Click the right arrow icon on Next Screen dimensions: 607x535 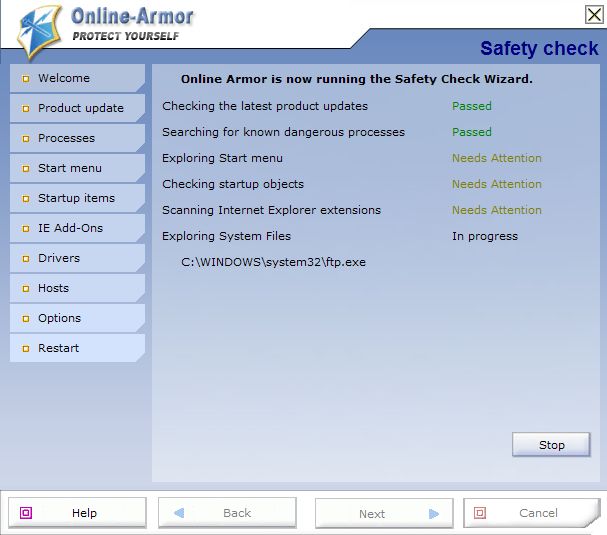434,514
